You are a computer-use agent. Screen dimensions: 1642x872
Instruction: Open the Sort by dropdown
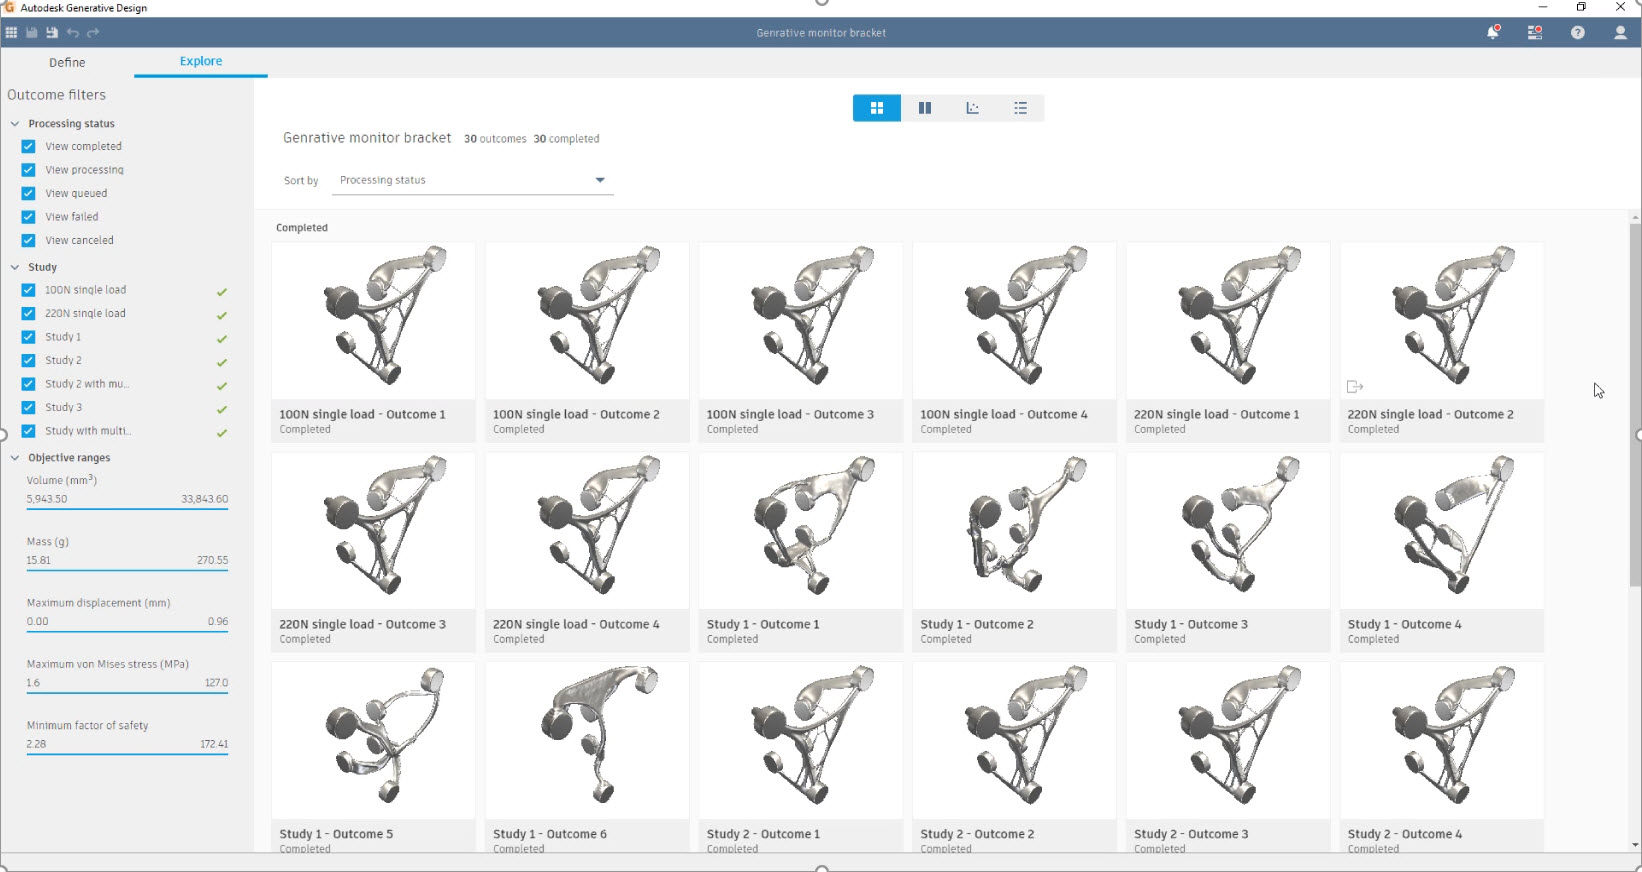pyautogui.click(x=473, y=181)
